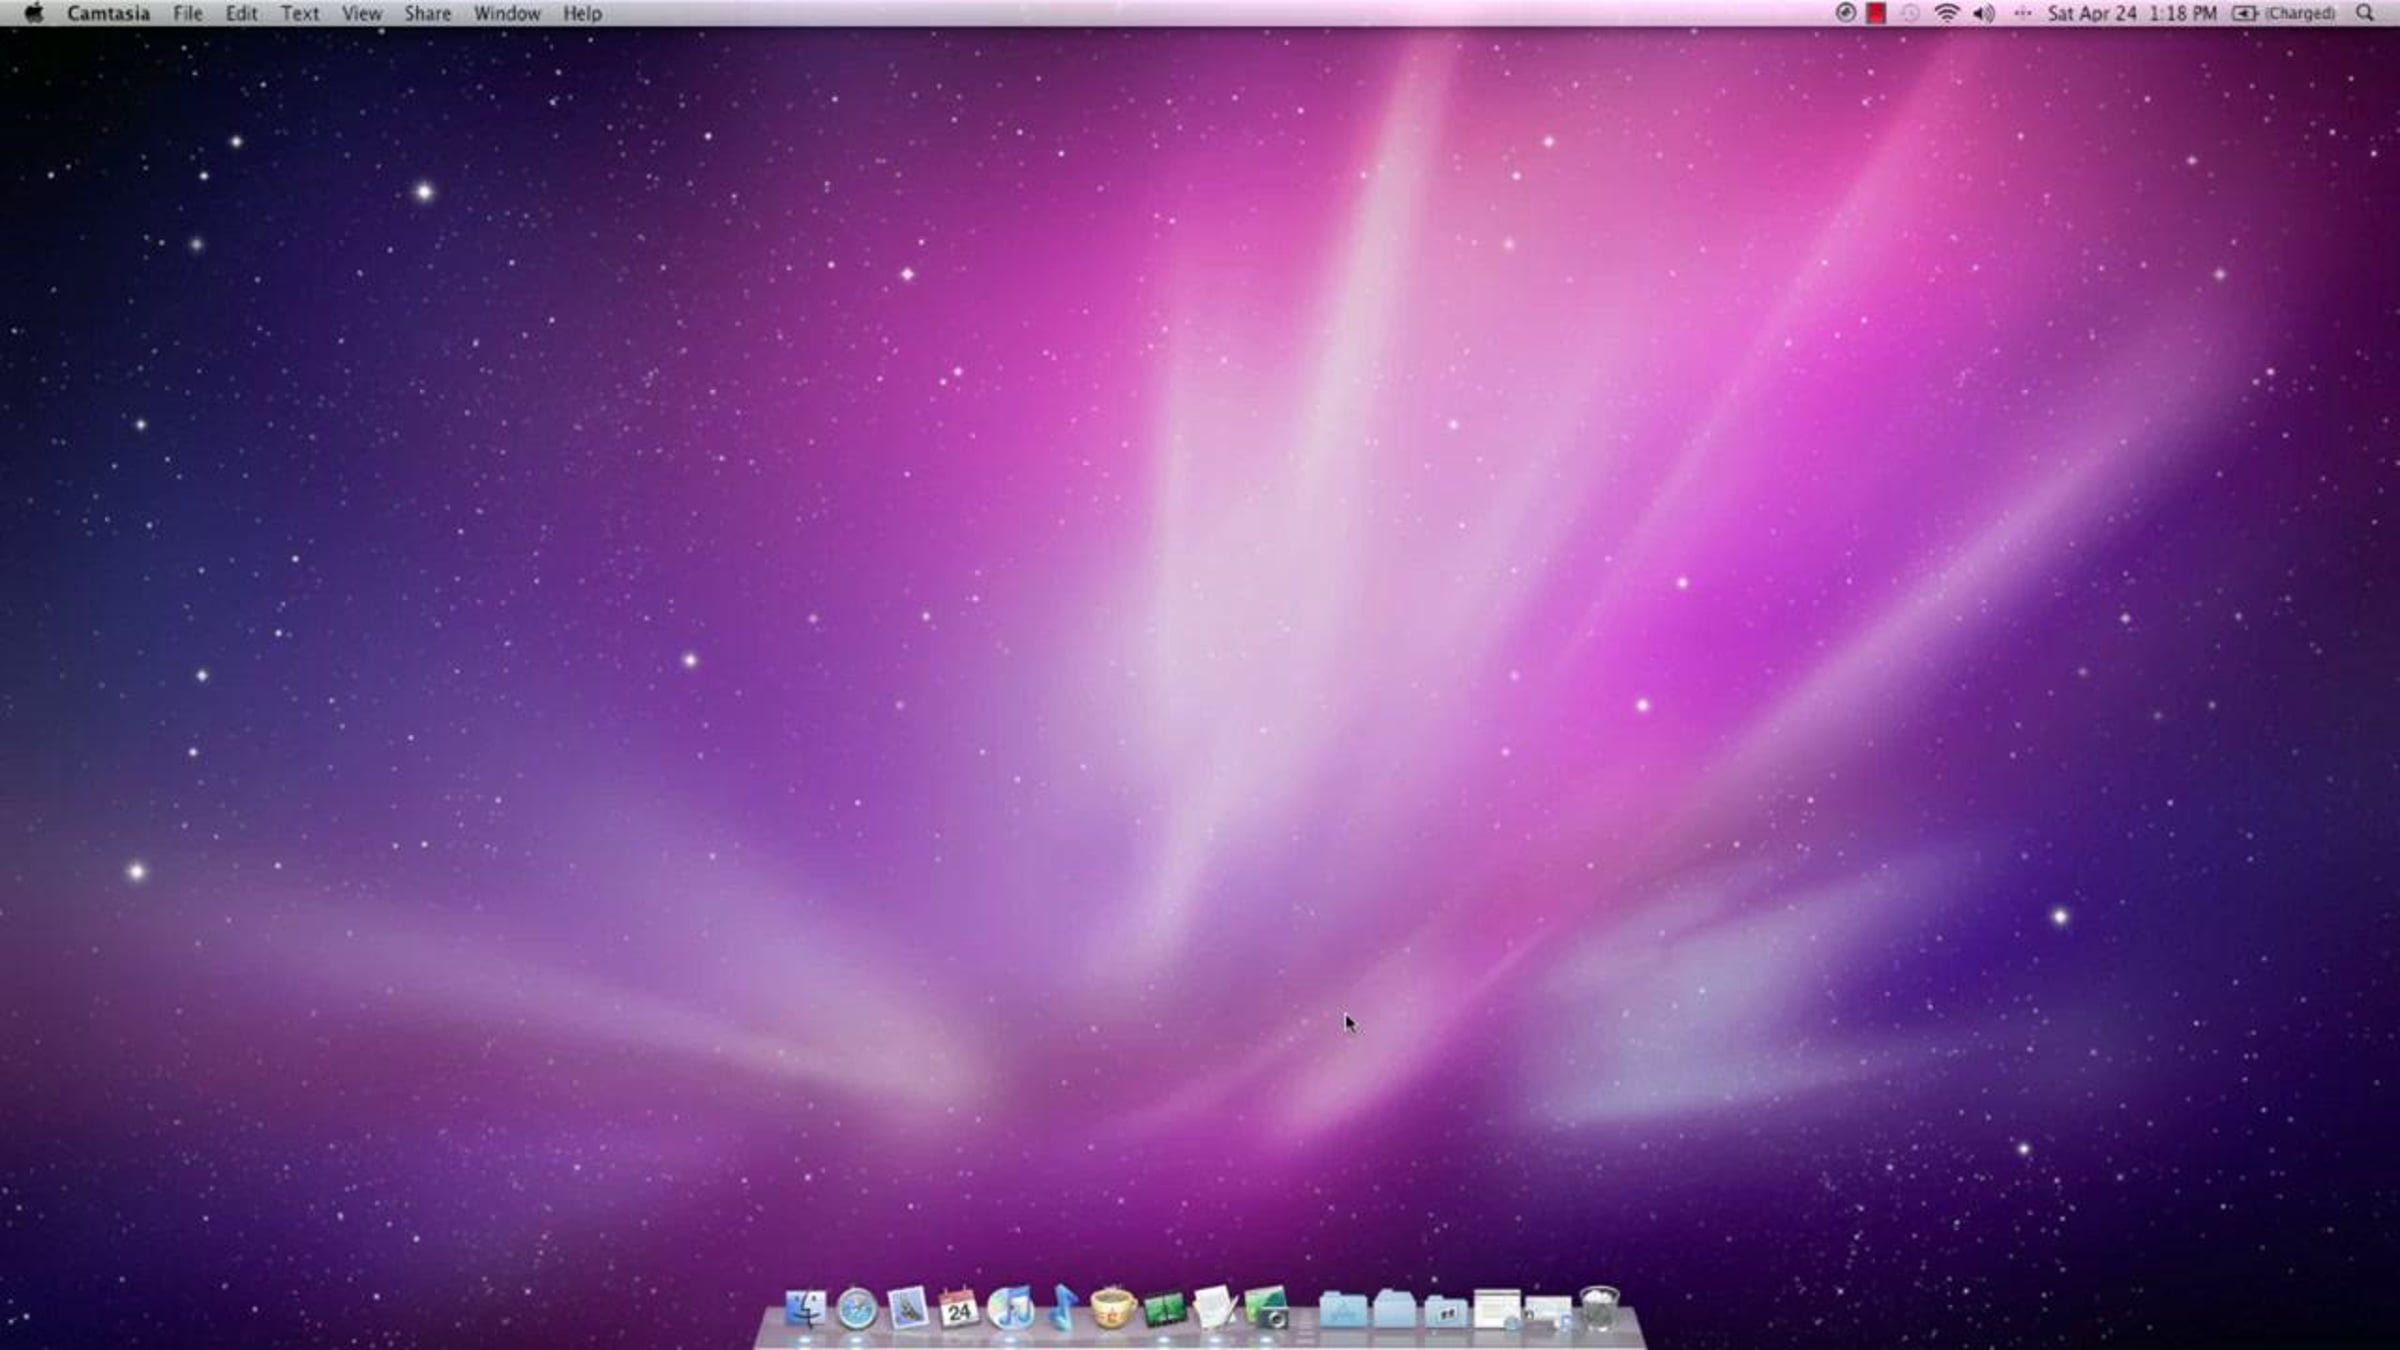Viewport: 2400px width, 1350px height.
Task: Open the Camtasia application menu
Action: click(108, 13)
